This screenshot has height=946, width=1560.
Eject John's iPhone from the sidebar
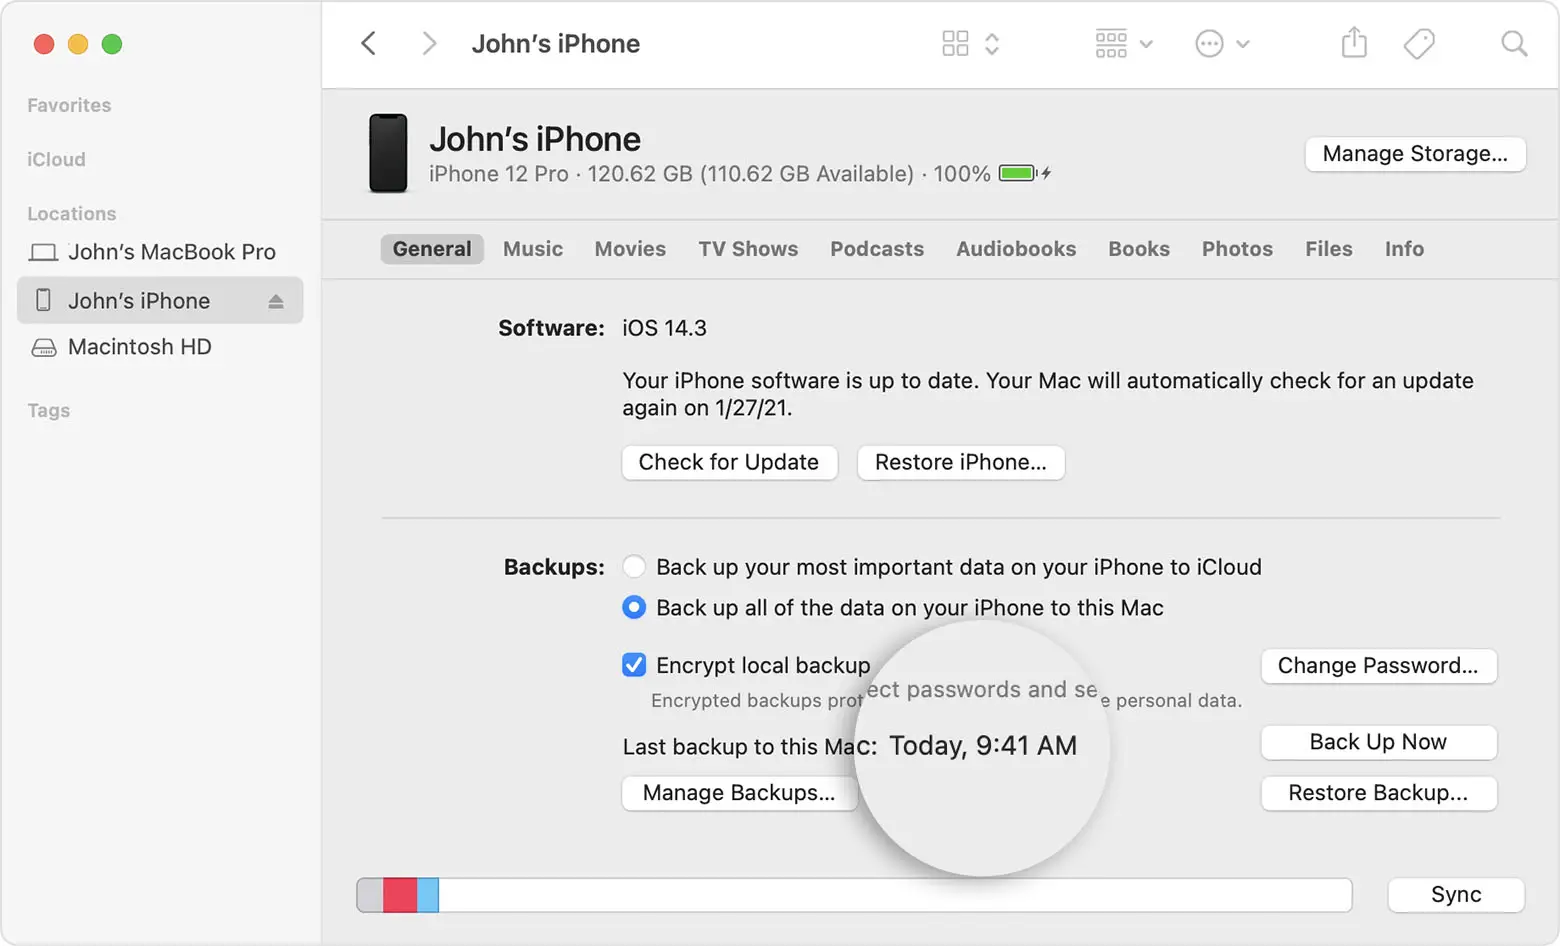point(277,300)
